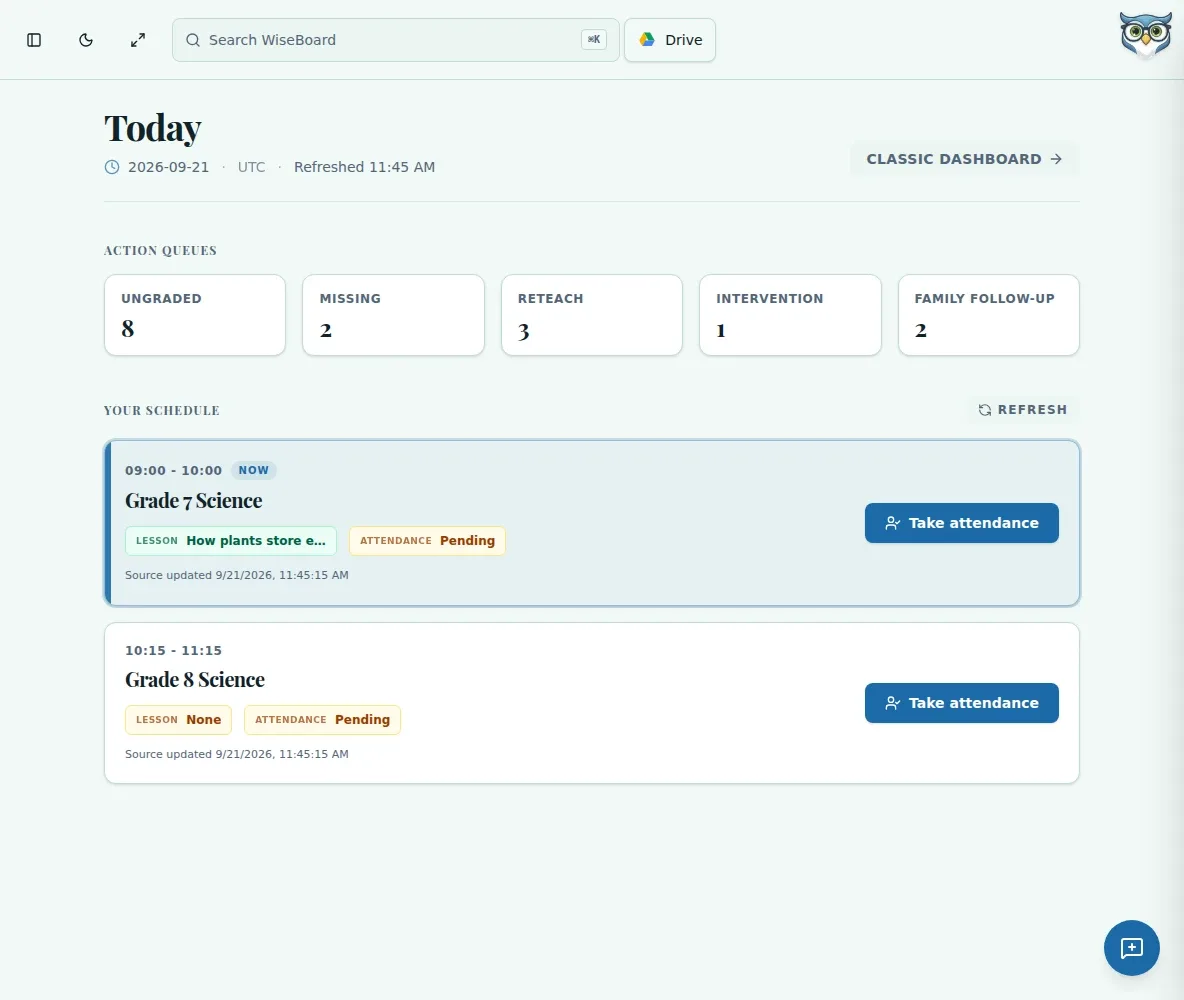Open the lesson 'How plants store e...'
Screen dimensions: 1184x1000
click(231, 541)
